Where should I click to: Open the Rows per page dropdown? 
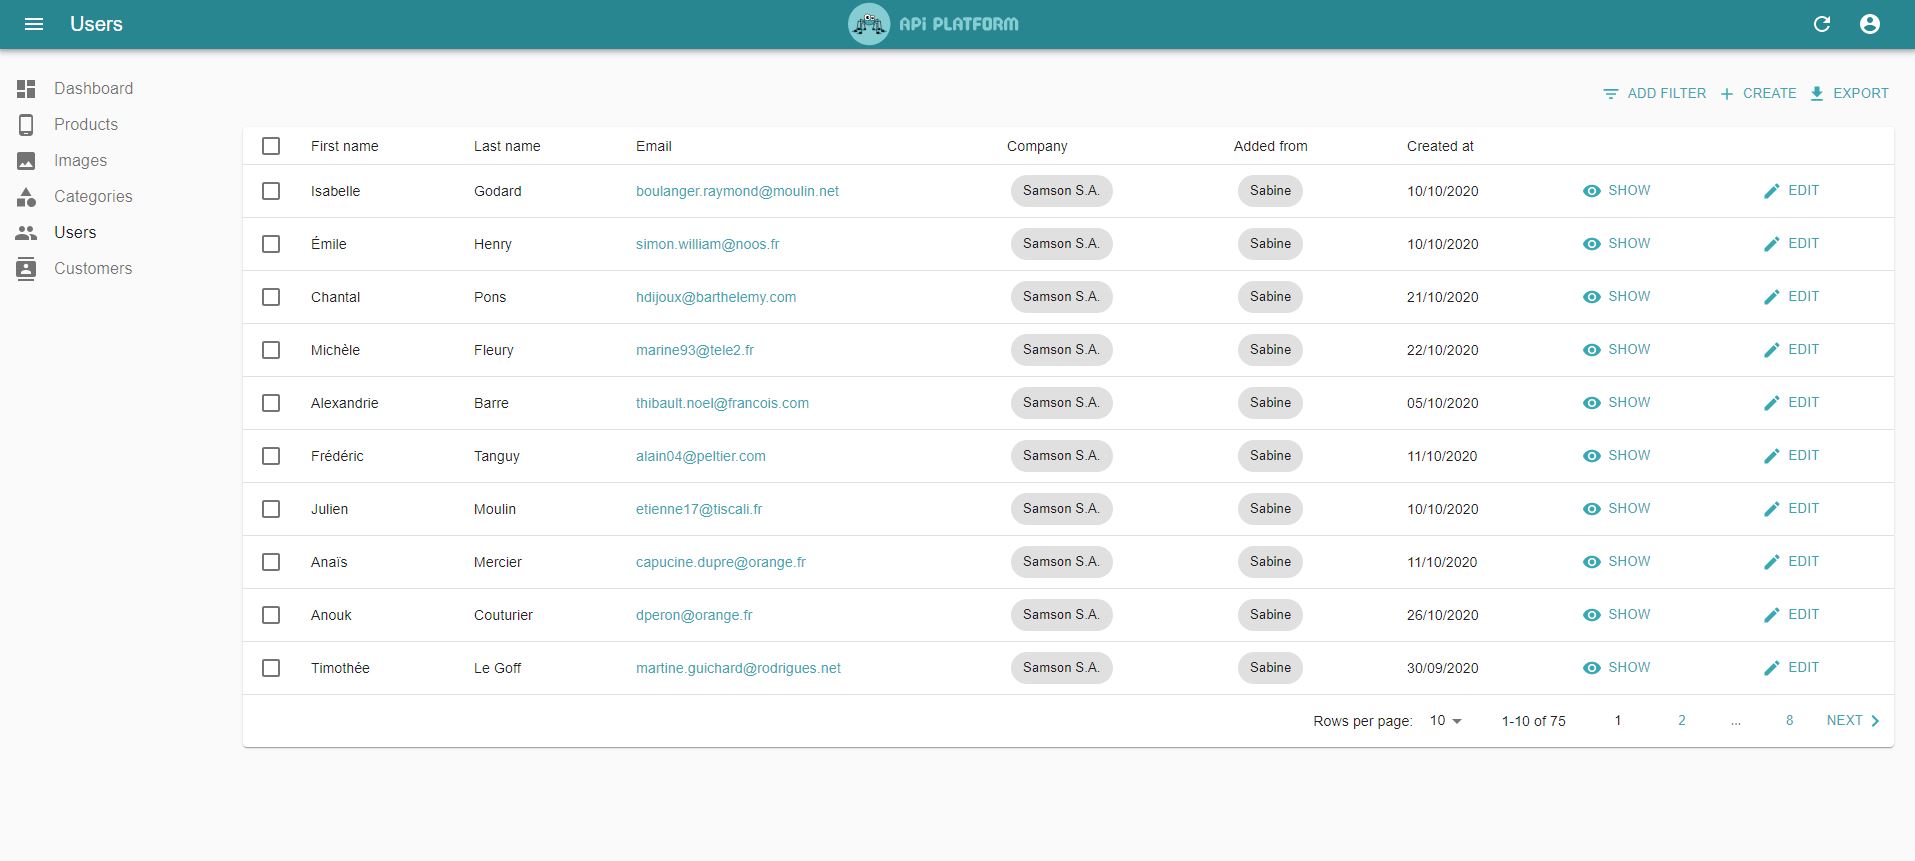click(x=1445, y=721)
